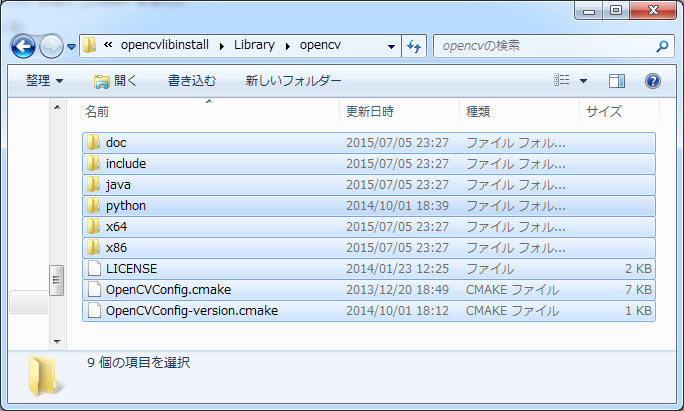This screenshot has width=684, height=411.
Task: Select the OpenCVConfig-version.cmake file name
Action: point(192,311)
